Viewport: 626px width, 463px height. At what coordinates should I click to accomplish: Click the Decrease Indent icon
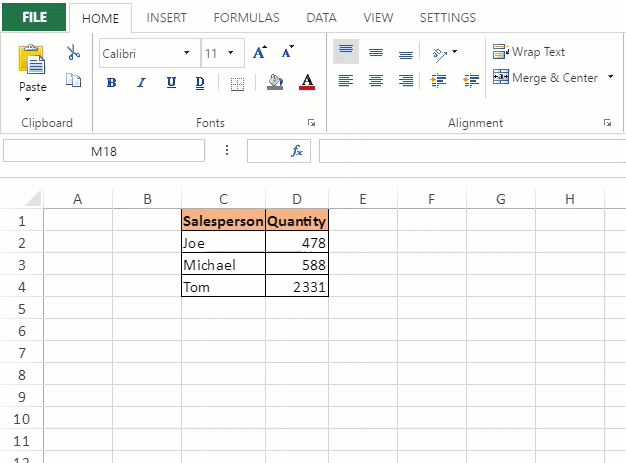point(471,80)
